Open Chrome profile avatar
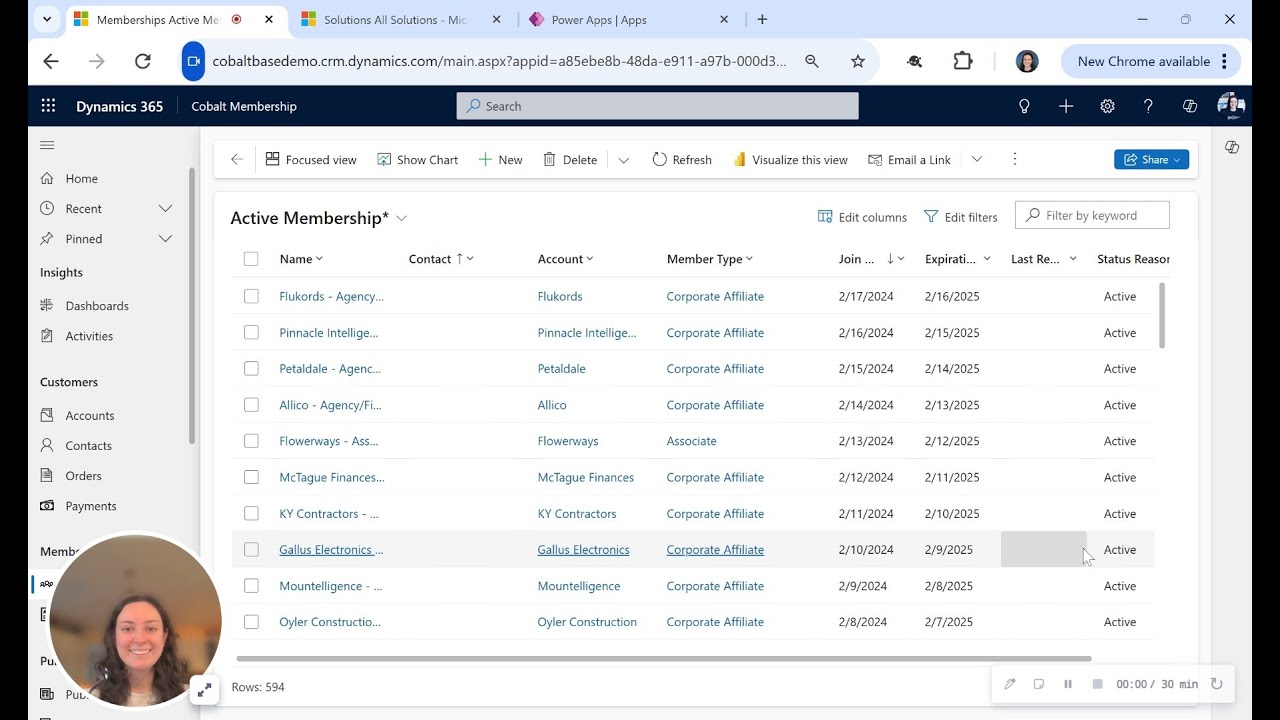 [x=1027, y=61]
